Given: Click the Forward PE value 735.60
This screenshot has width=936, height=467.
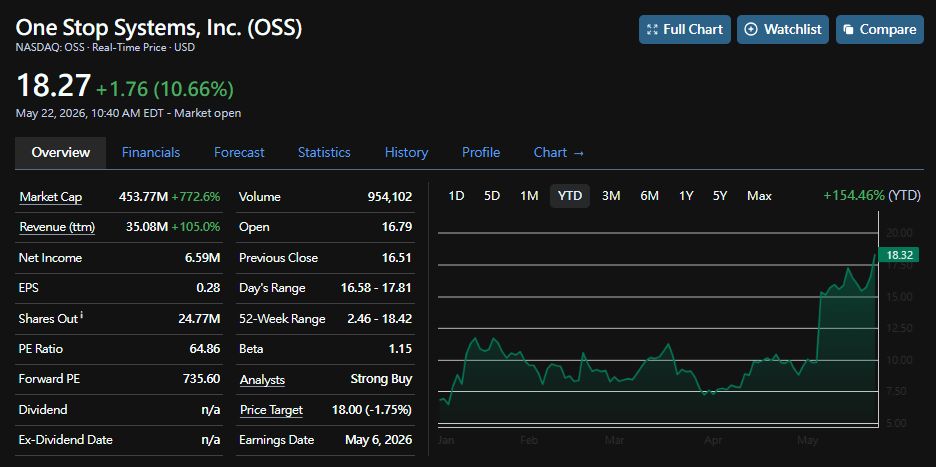Looking at the screenshot, I should coord(199,379).
